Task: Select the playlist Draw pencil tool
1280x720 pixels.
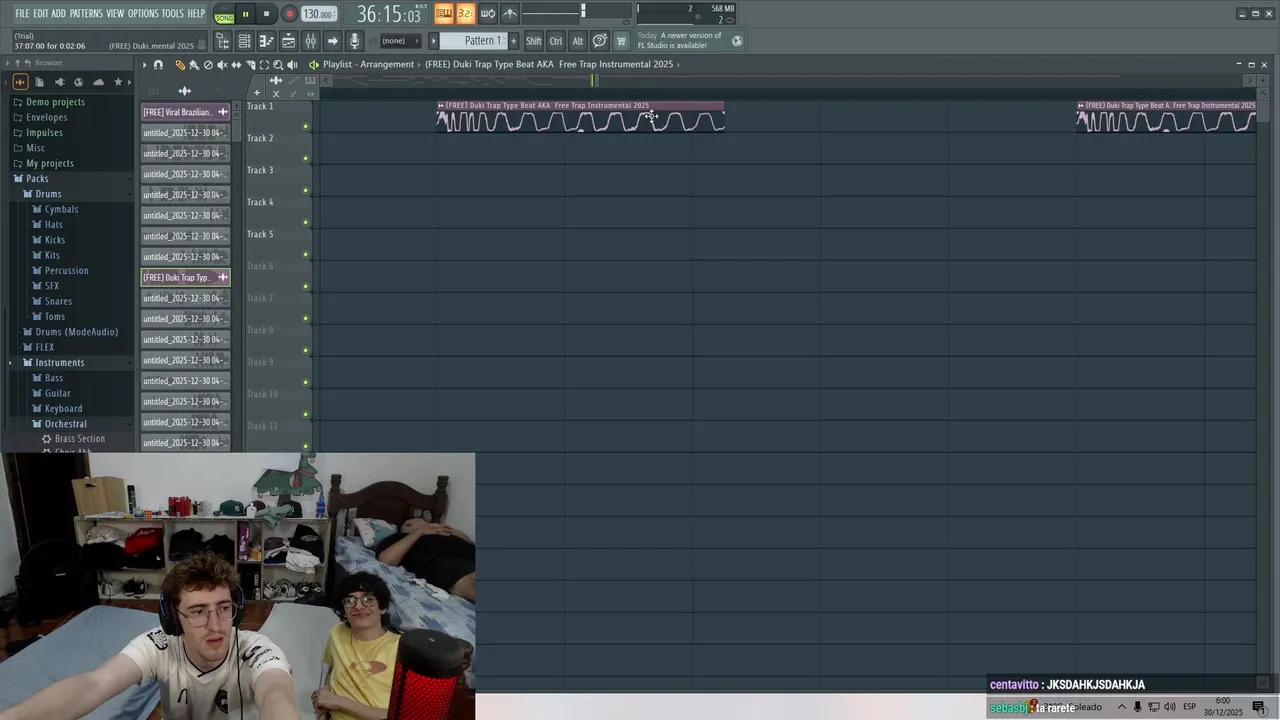Action: (x=180, y=64)
